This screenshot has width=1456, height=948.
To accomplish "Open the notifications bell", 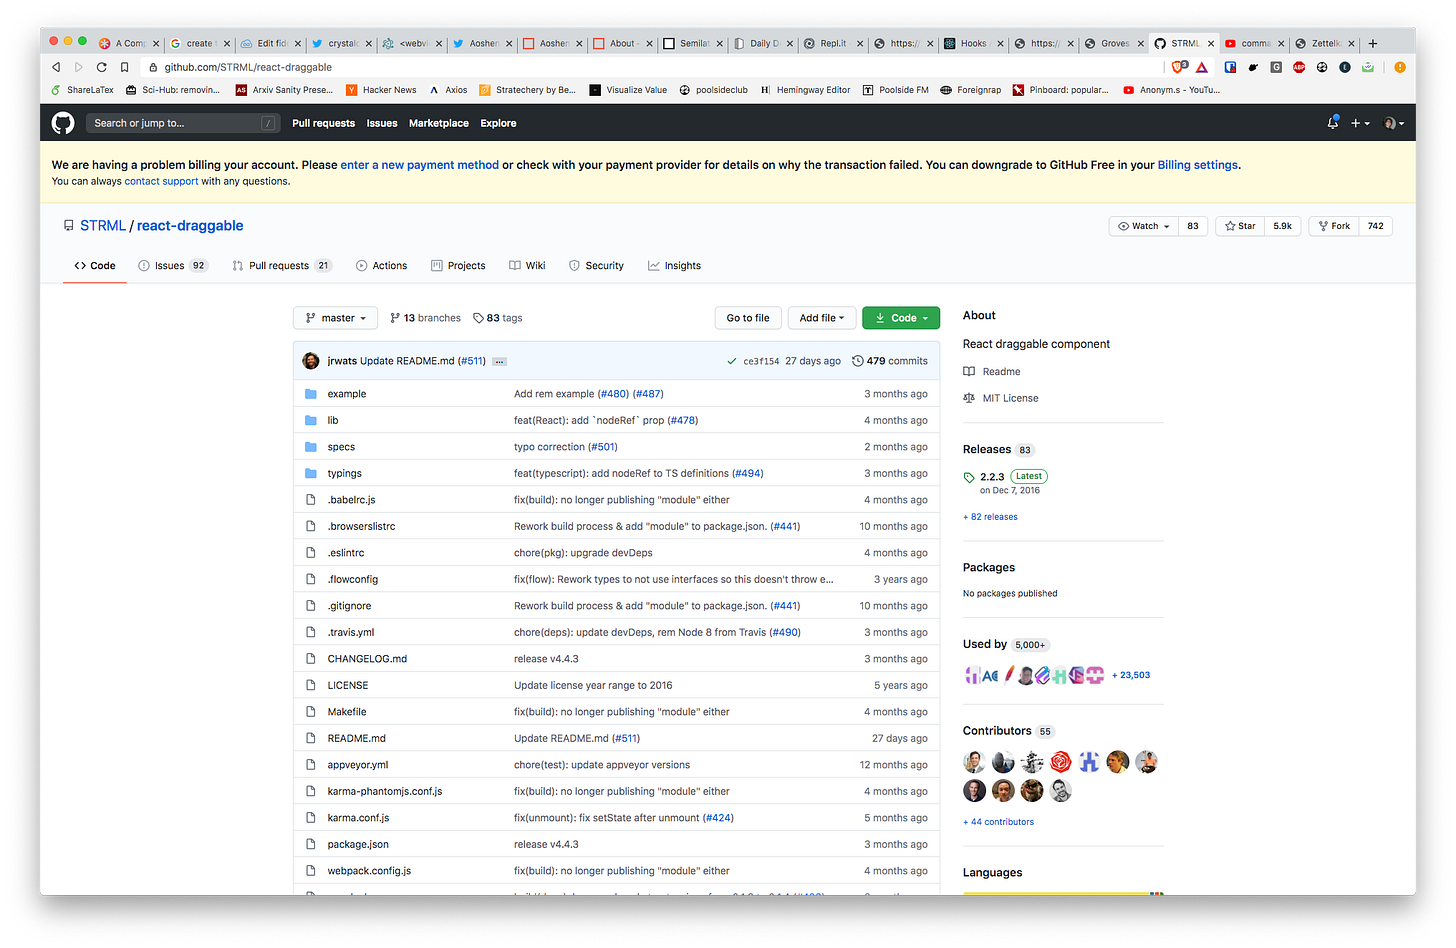I will tap(1332, 123).
